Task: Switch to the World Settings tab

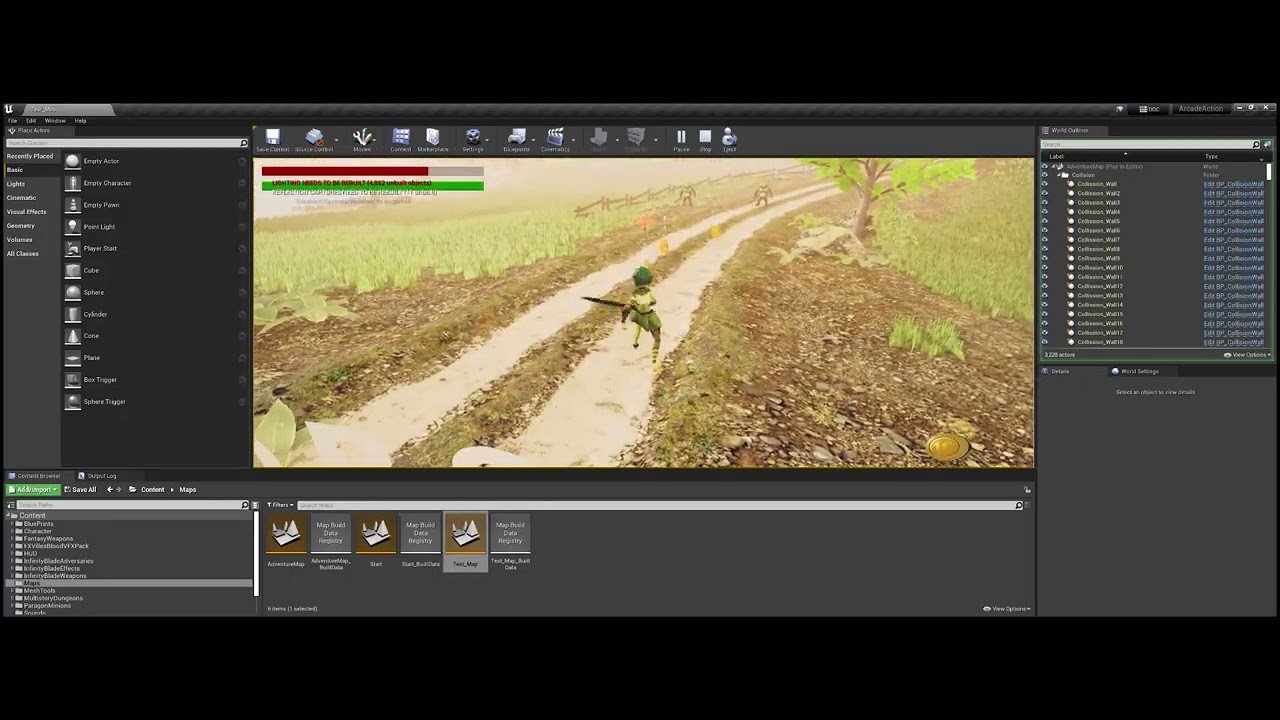Action: click(1139, 371)
